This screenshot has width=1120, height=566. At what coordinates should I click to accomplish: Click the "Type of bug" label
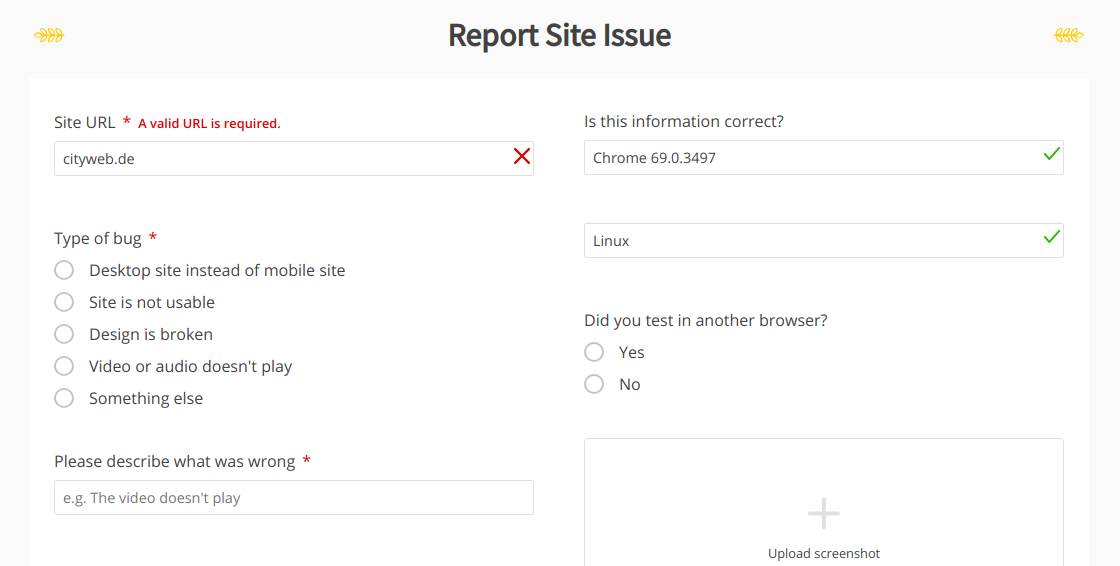[98, 239]
